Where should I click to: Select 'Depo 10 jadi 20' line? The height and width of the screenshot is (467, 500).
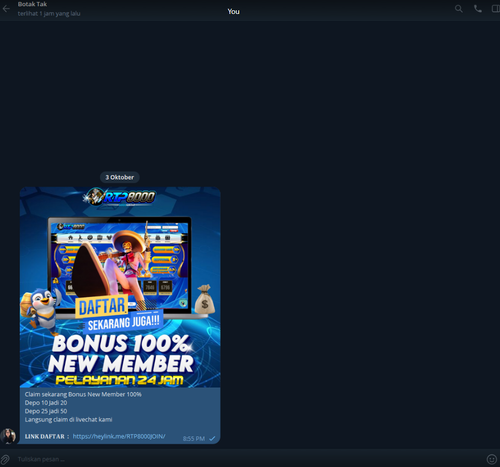[46, 403]
